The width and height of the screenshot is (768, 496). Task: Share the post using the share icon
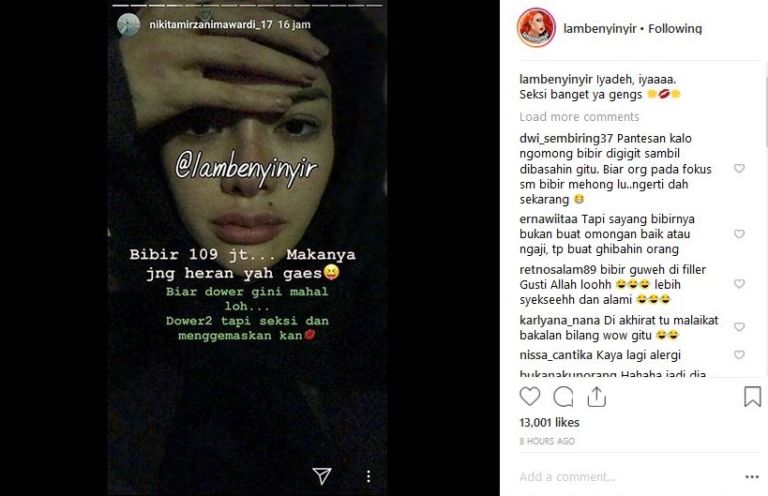click(597, 397)
